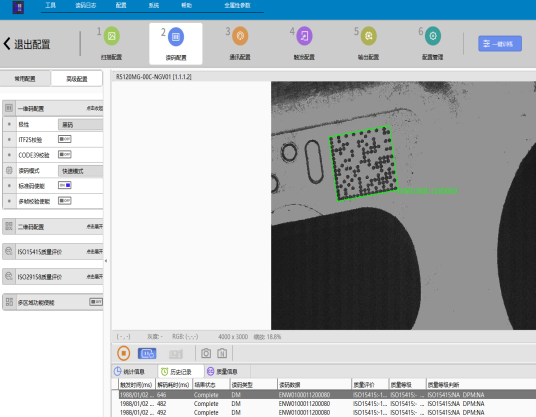536x417 pixels.
Task: Switch off the enabled blue toggle
Action: coord(65,185)
